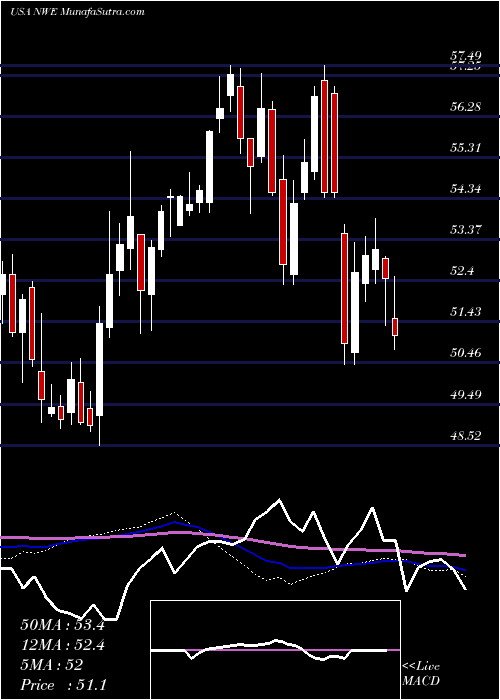The width and height of the screenshot is (500, 700).
Task: Select the 50MA : 53.4 readout
Action: click(x=62, y=625)
